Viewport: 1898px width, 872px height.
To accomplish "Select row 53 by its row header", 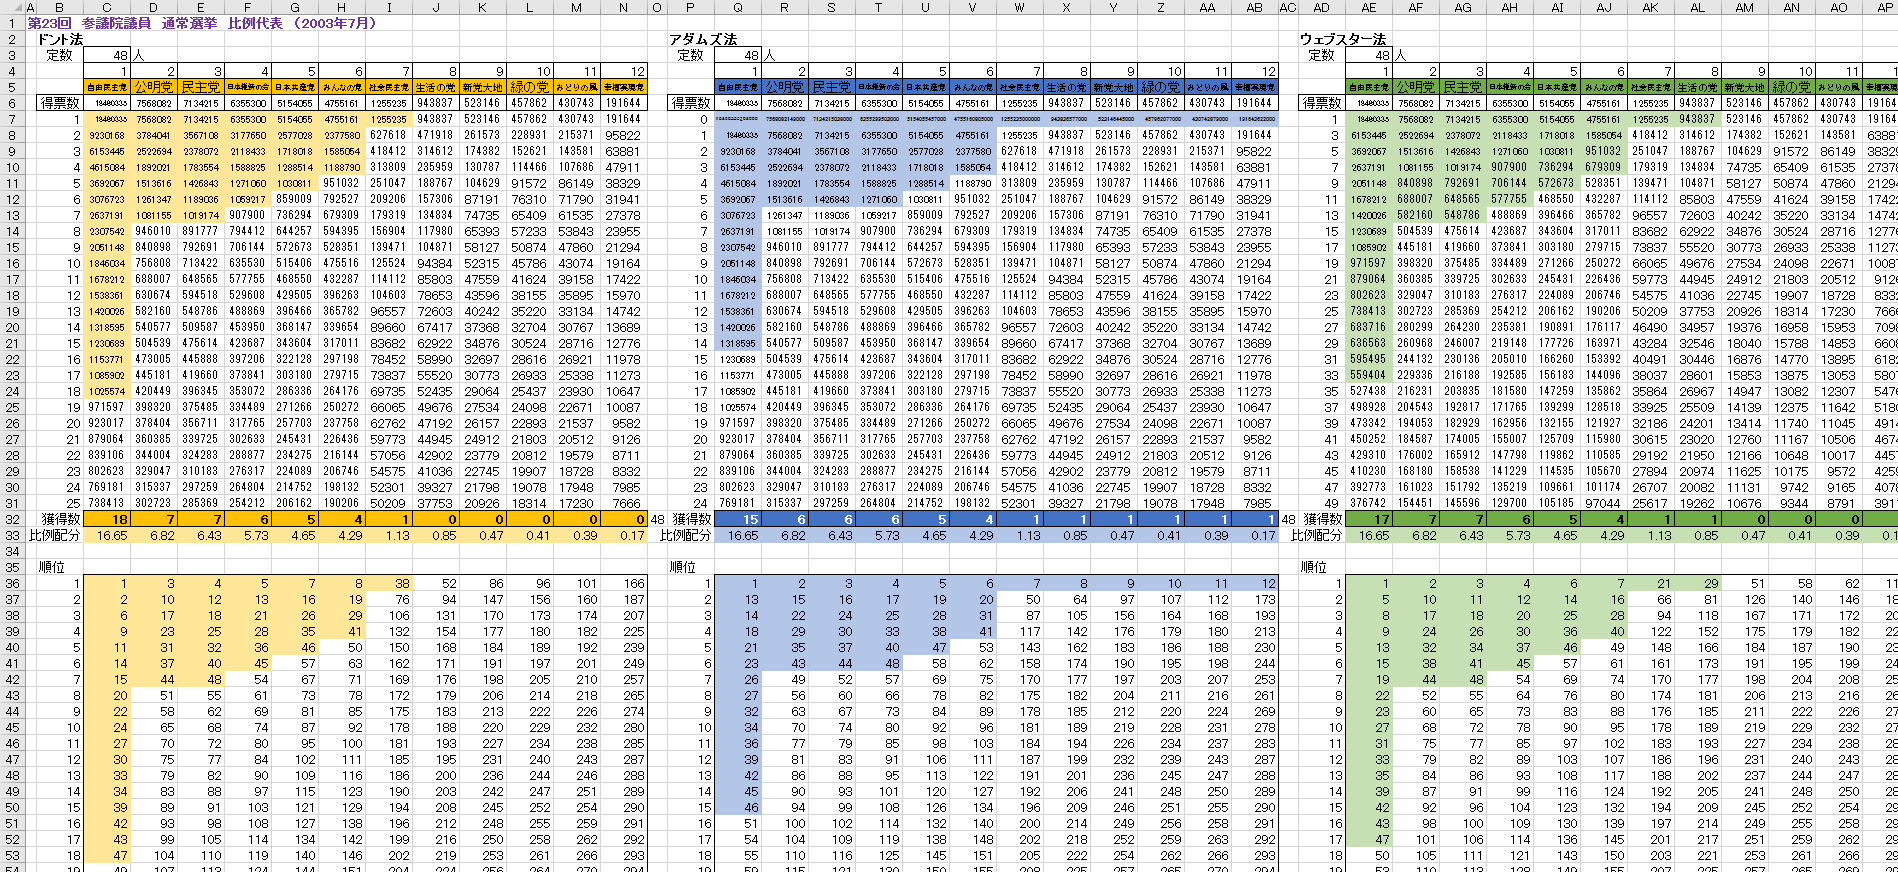I will 13,855.
